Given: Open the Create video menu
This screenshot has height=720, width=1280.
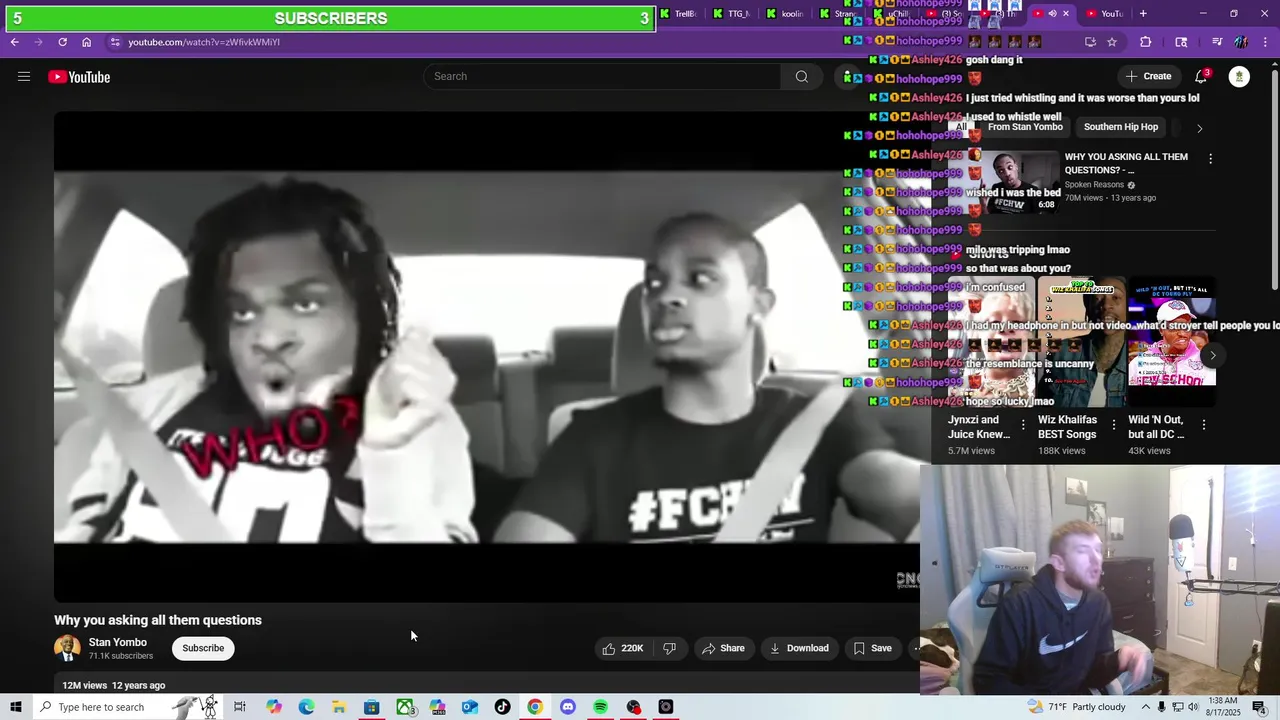Looking at the screenshot, I should coord(1148,76).
